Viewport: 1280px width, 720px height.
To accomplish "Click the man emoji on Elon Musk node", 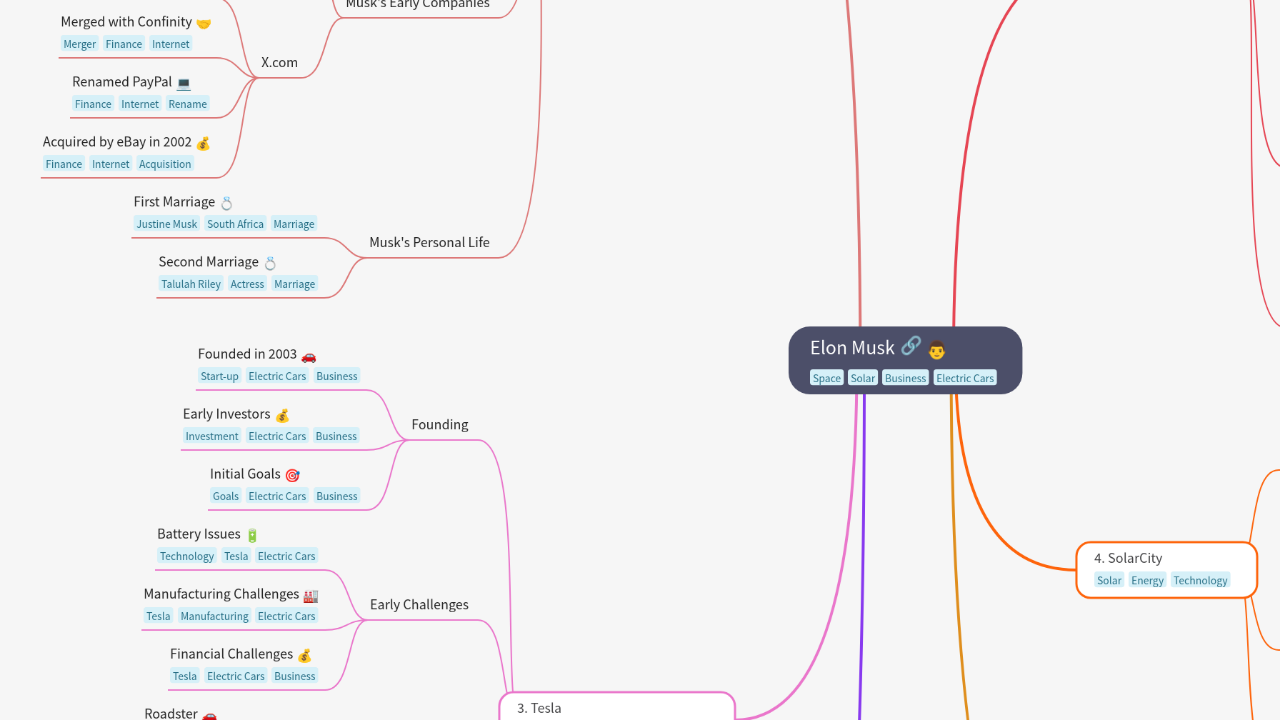I will point(937,348).
